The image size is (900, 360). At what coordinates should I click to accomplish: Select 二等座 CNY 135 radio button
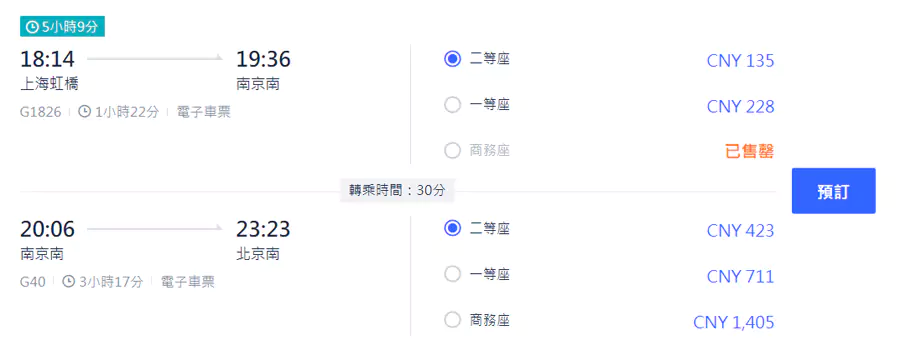pos(452,59)
